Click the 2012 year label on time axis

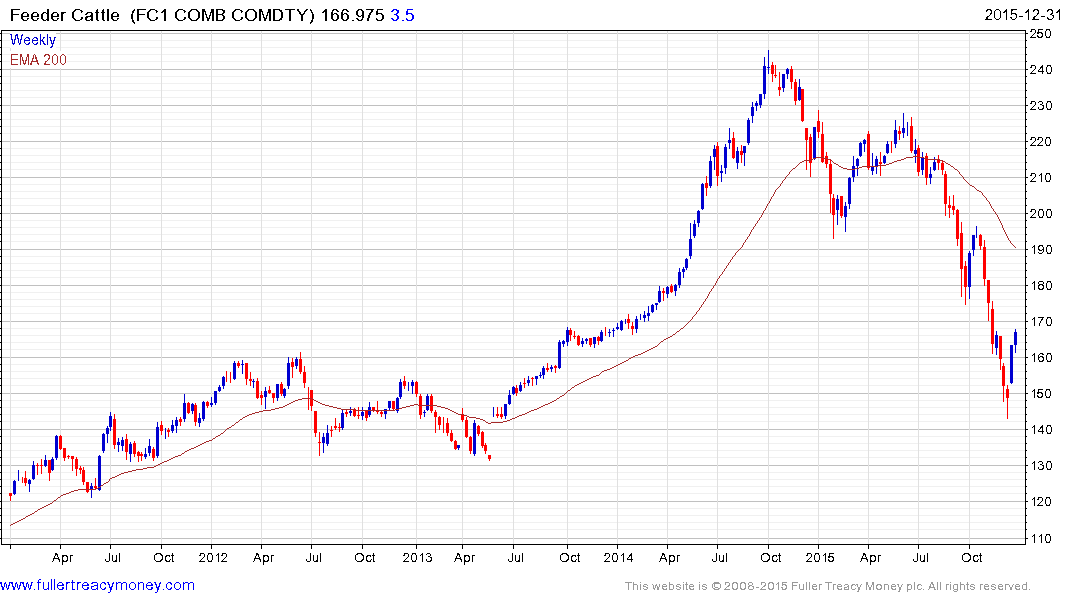tap(213, 557)
